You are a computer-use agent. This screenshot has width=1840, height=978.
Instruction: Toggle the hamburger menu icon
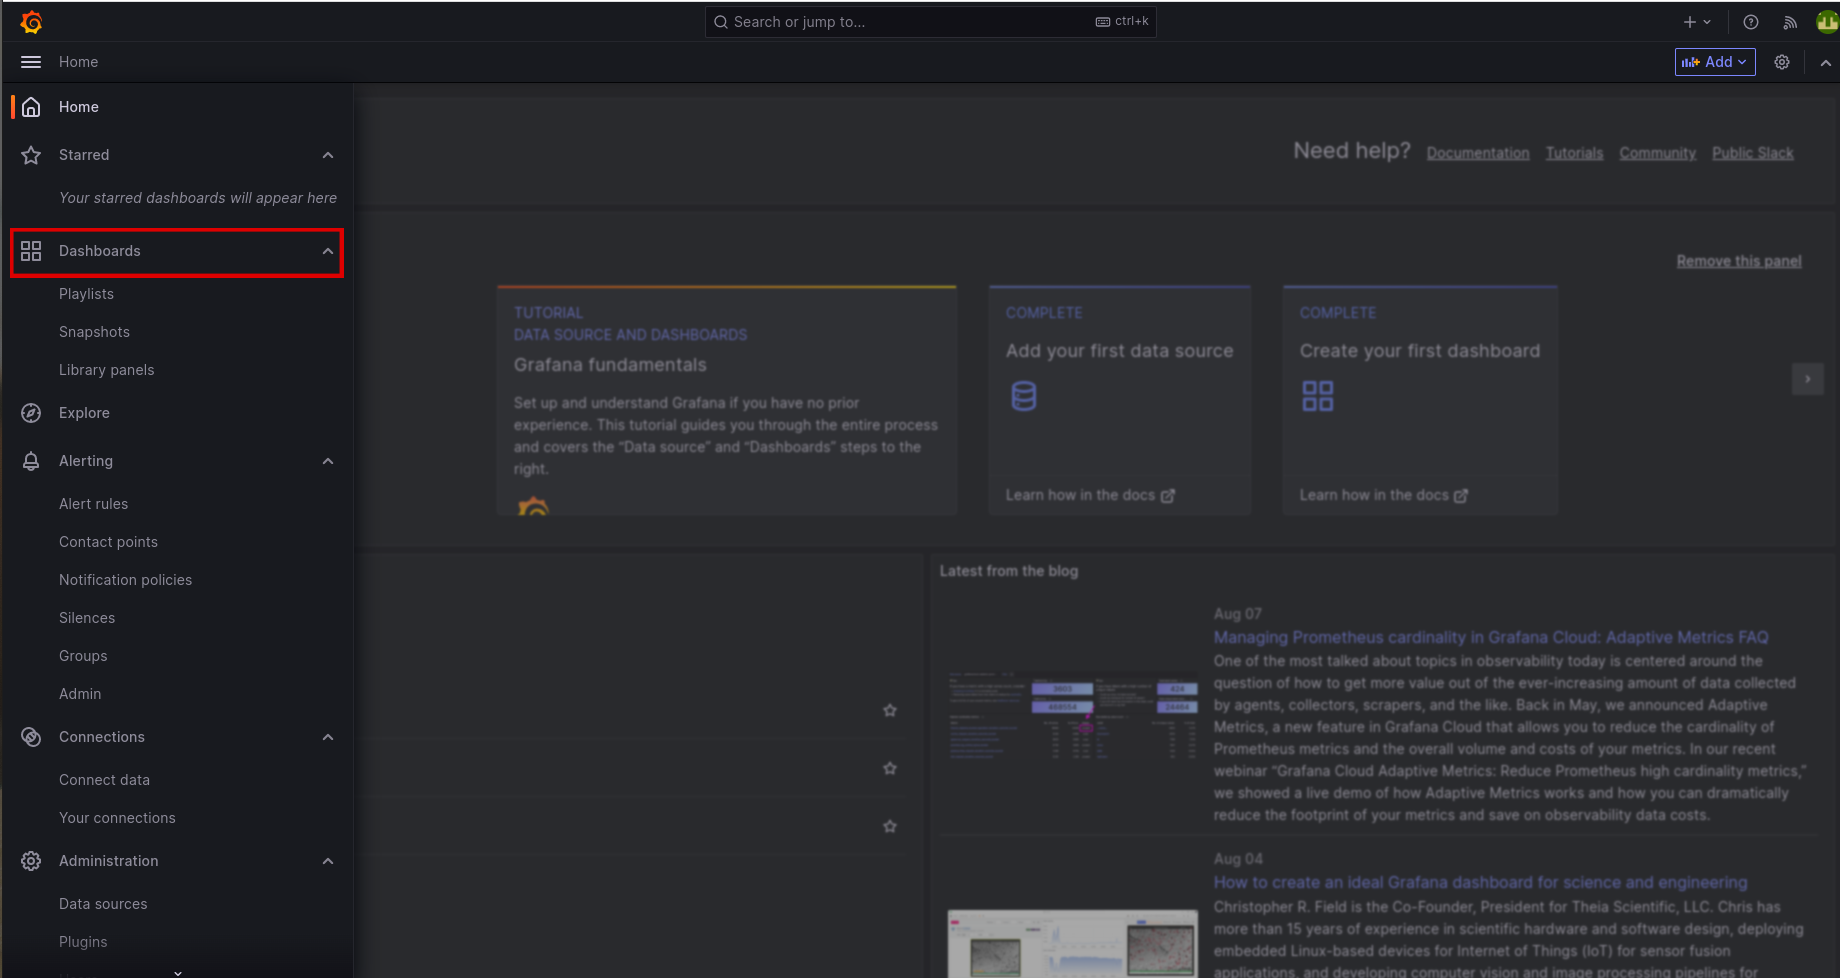(31, 62)
